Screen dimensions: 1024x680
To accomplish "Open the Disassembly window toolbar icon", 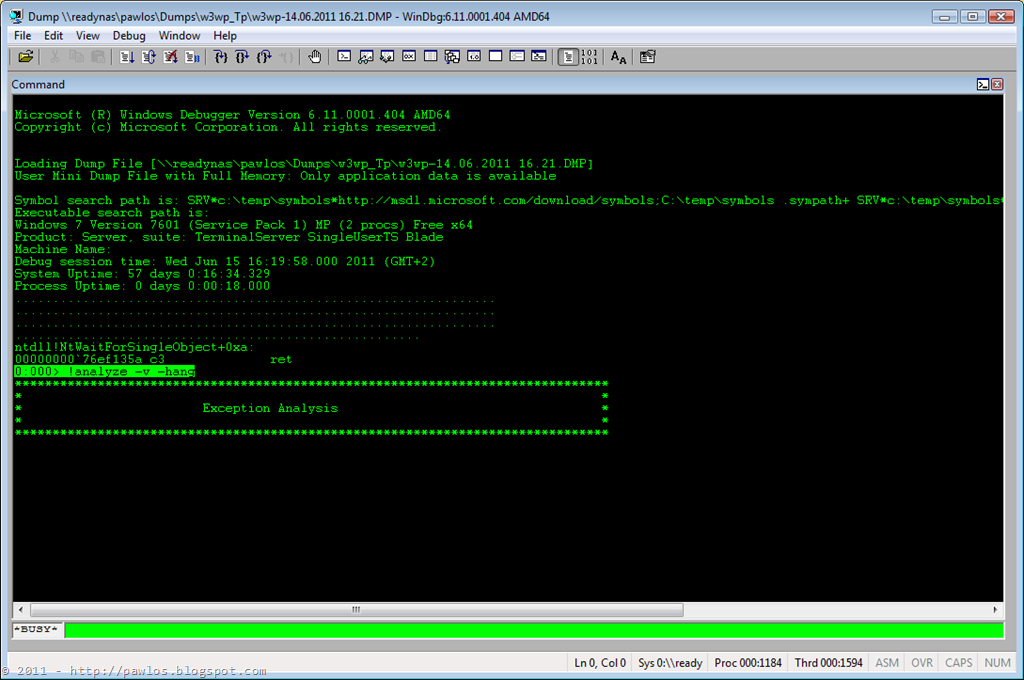I will [474, 57].
